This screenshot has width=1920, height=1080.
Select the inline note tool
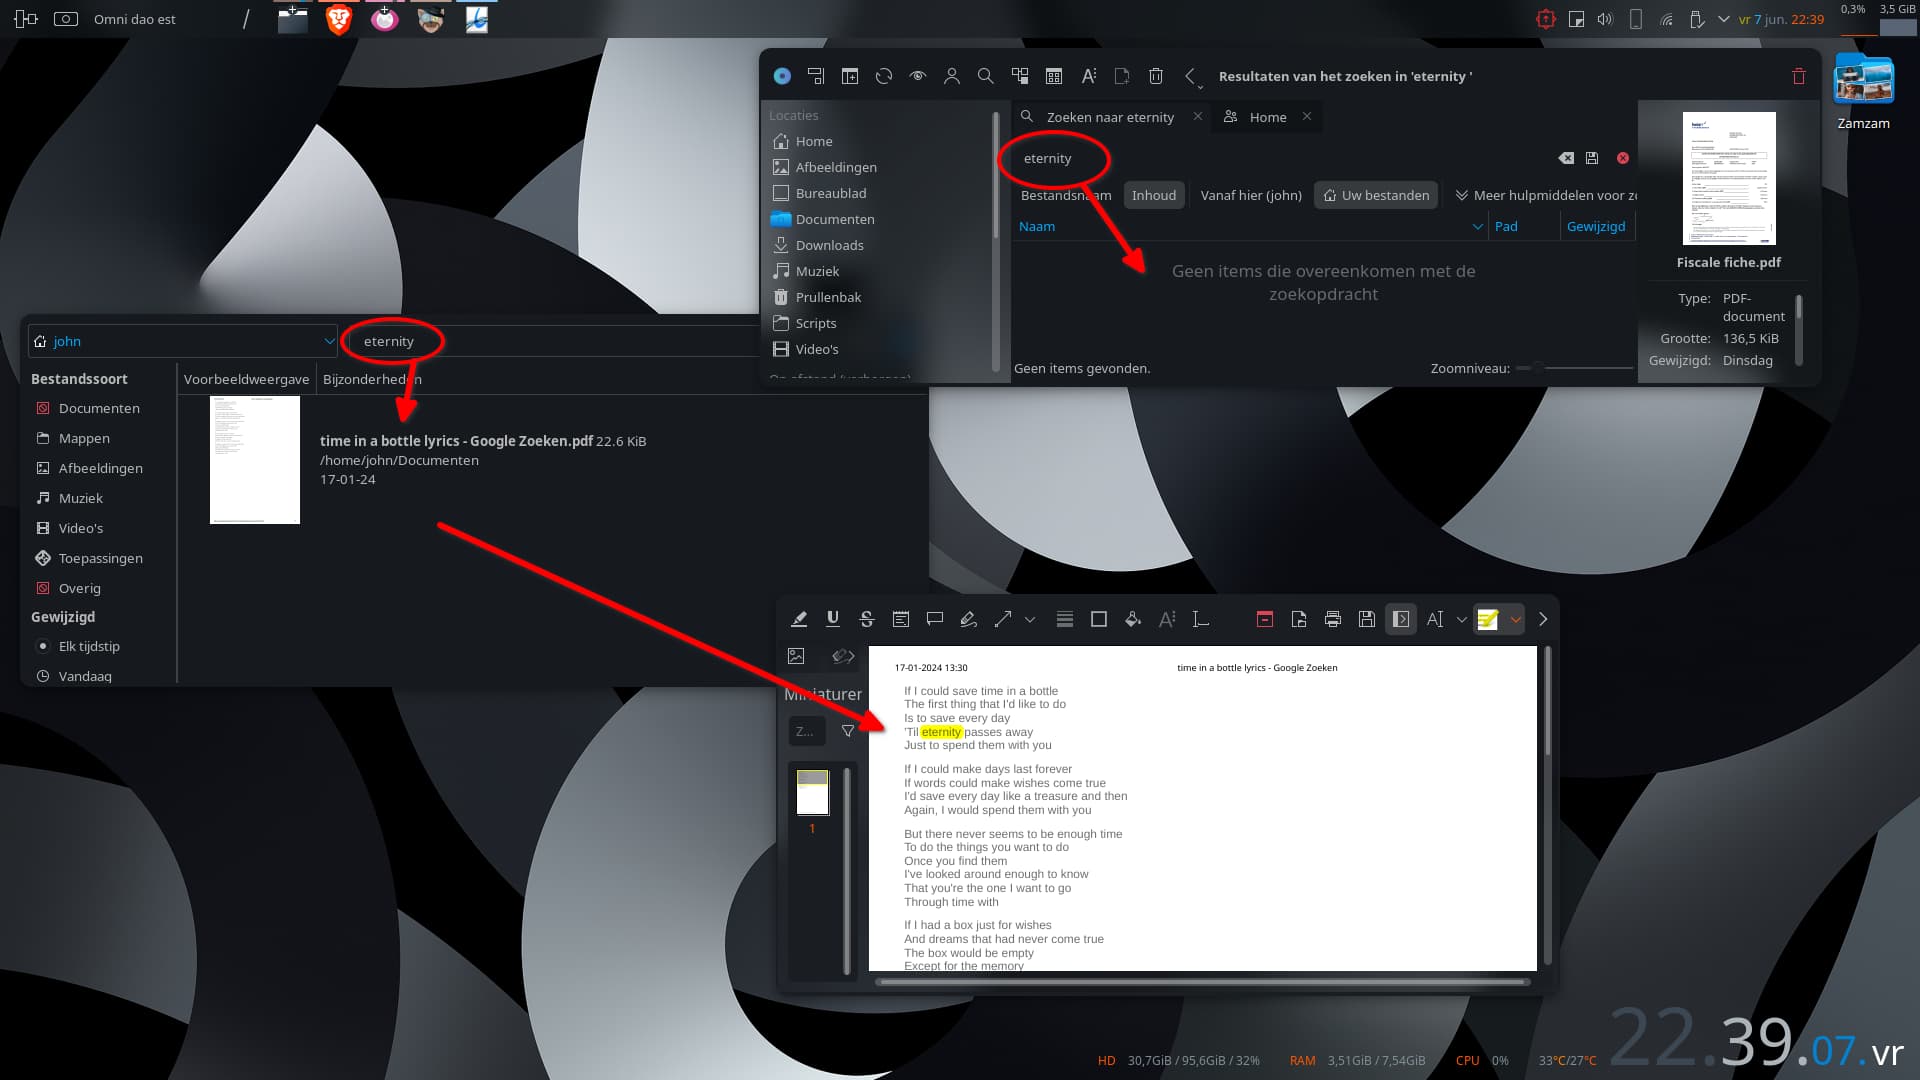(901, 619)
